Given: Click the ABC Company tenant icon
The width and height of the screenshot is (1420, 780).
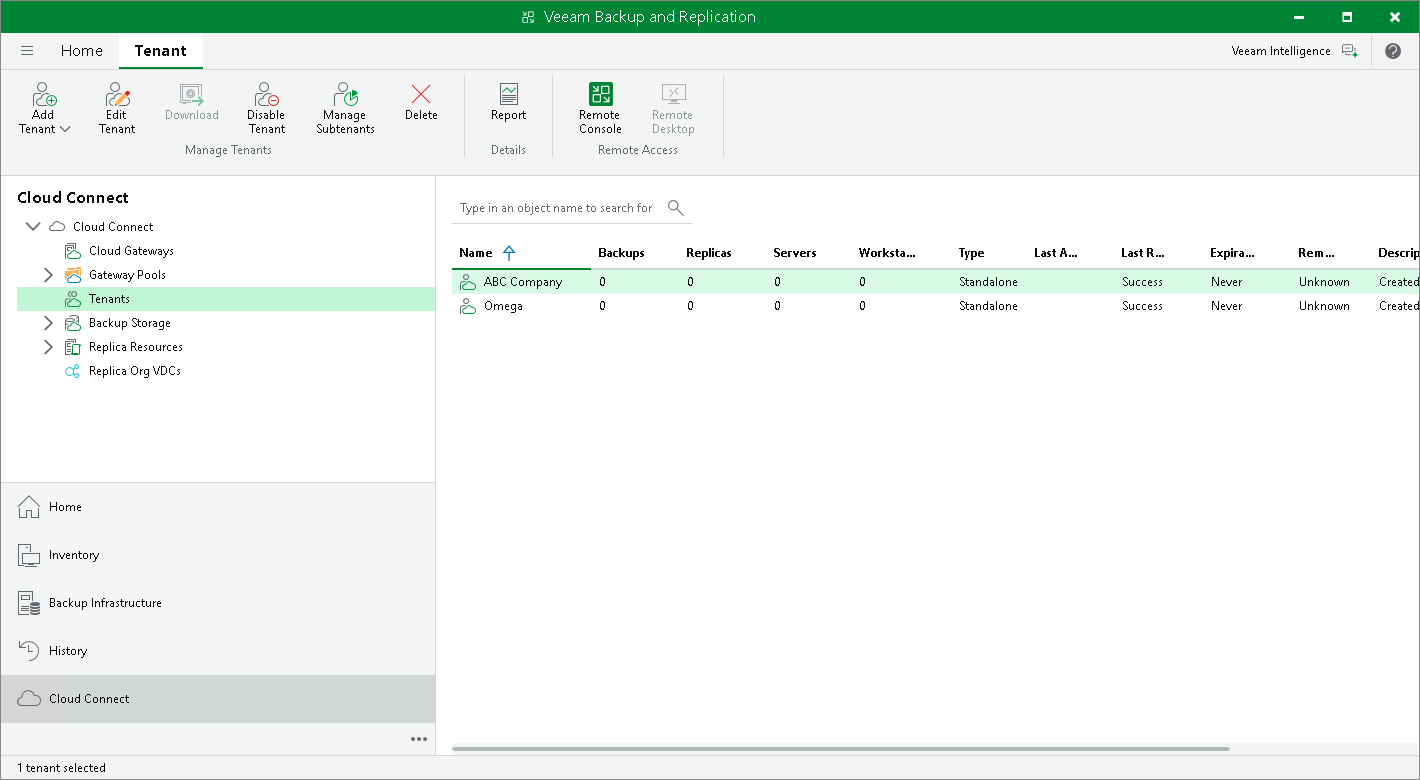Looking at the screenshot, I should [x=468, y=282].
